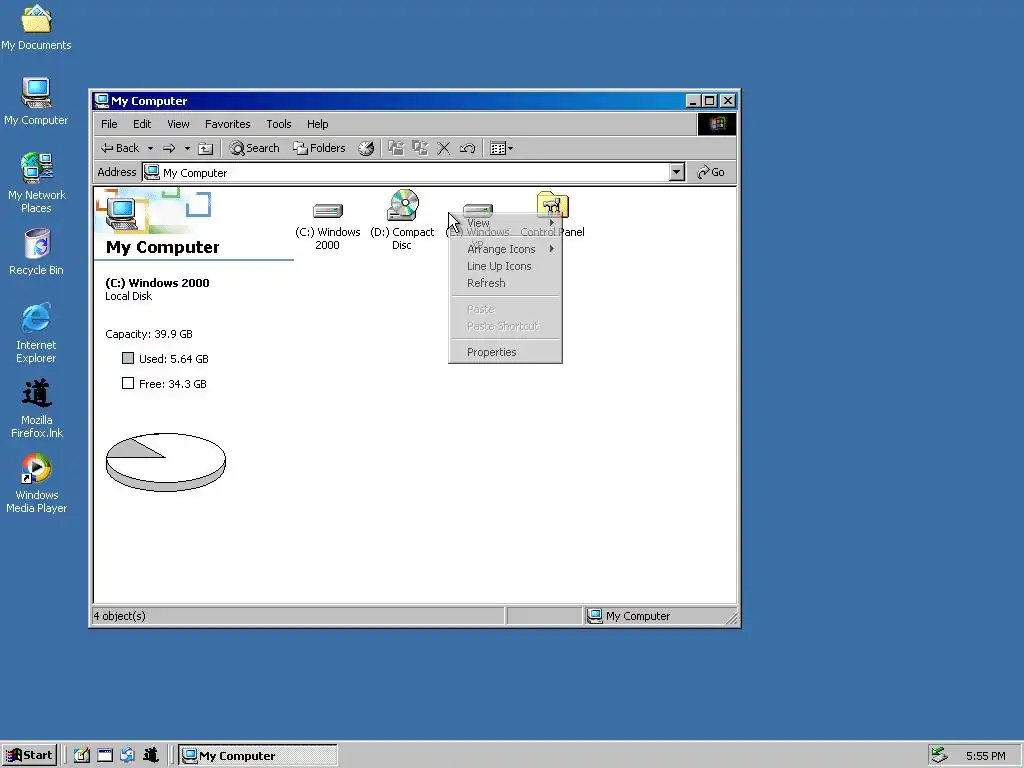Launch Firefox from the quick launch bar

[x=151, y=755]
